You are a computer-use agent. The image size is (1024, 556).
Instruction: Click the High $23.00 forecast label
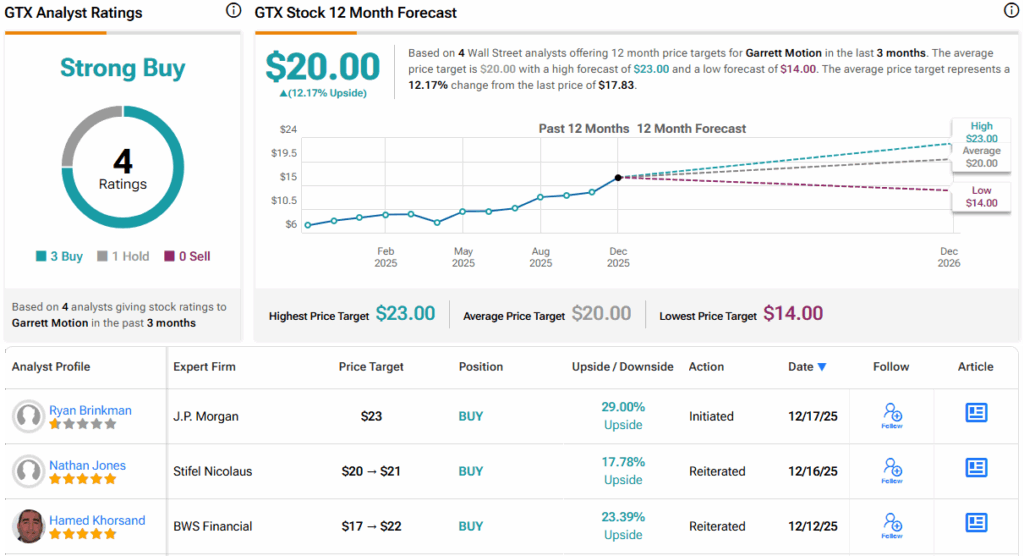(x=981, y=133)
